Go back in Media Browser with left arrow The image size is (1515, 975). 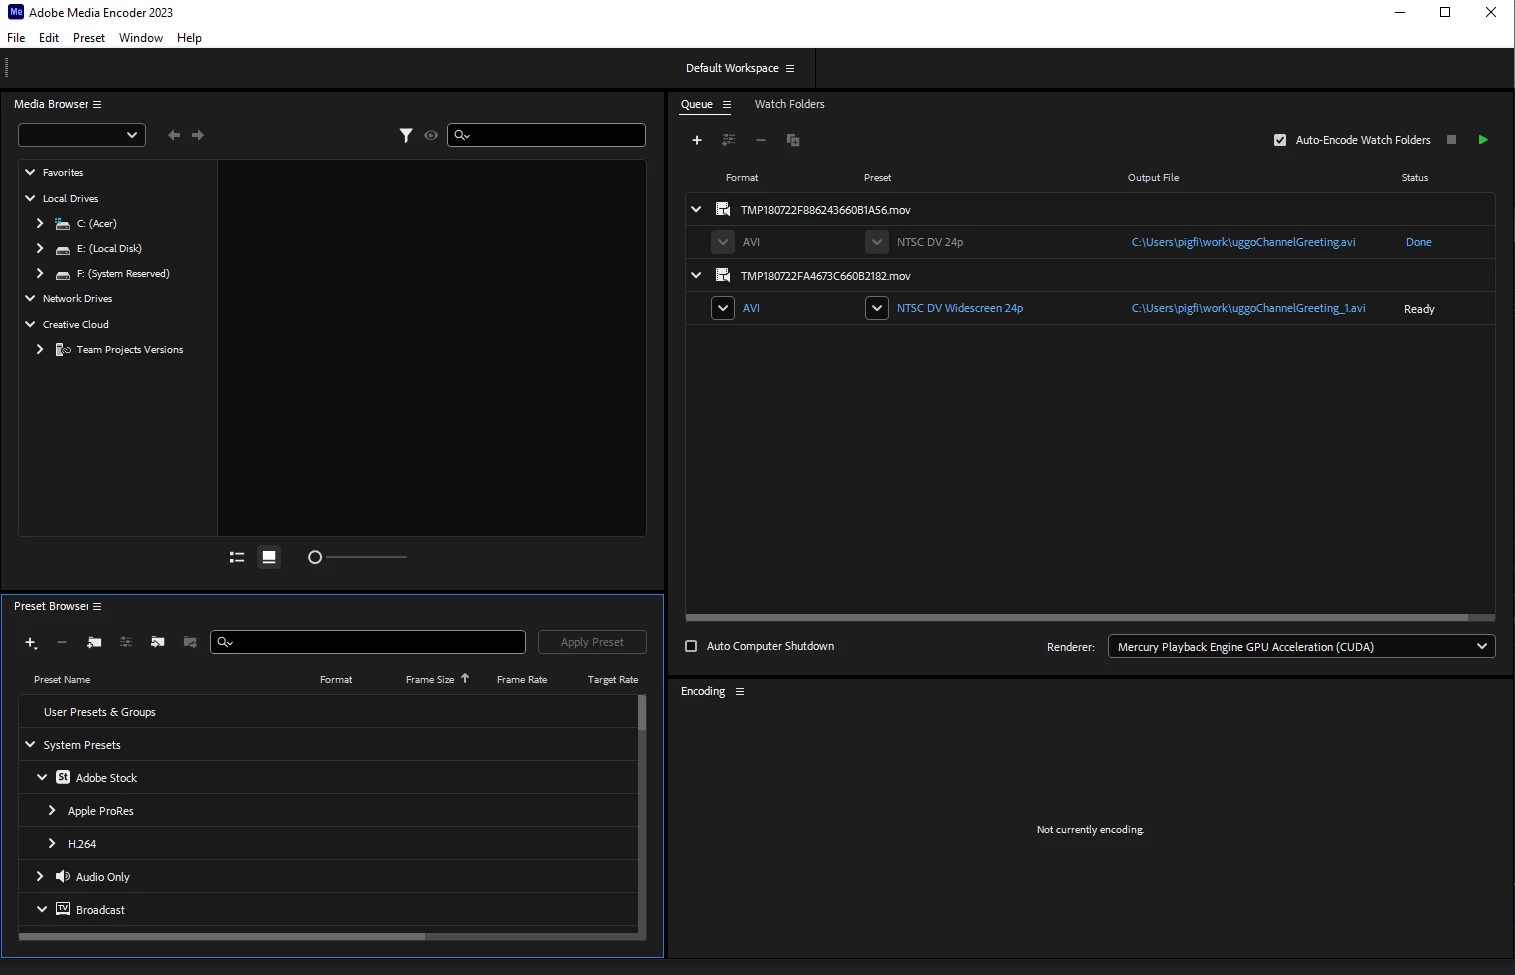[x=174, y=135]
